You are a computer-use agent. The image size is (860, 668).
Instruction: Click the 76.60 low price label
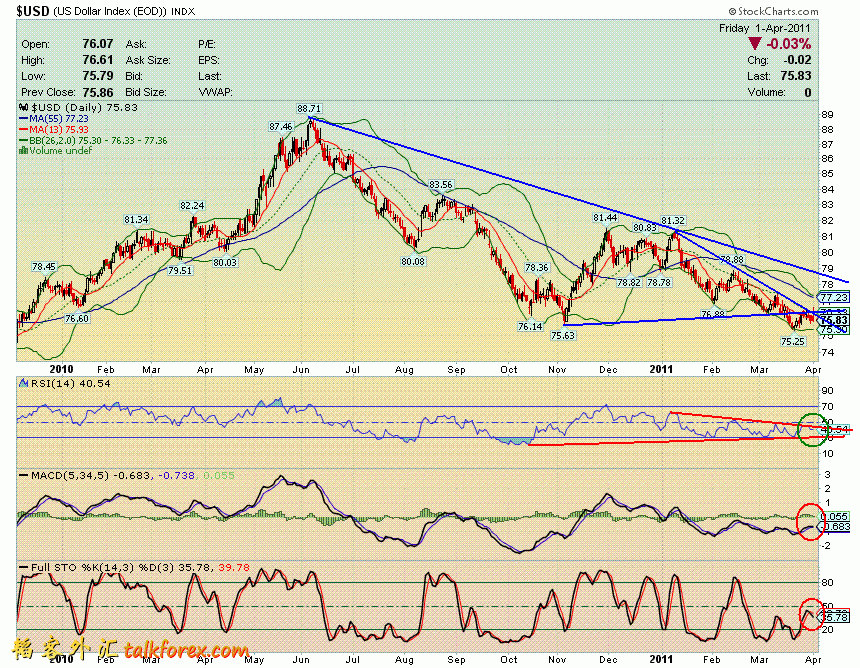coord(76,319)
